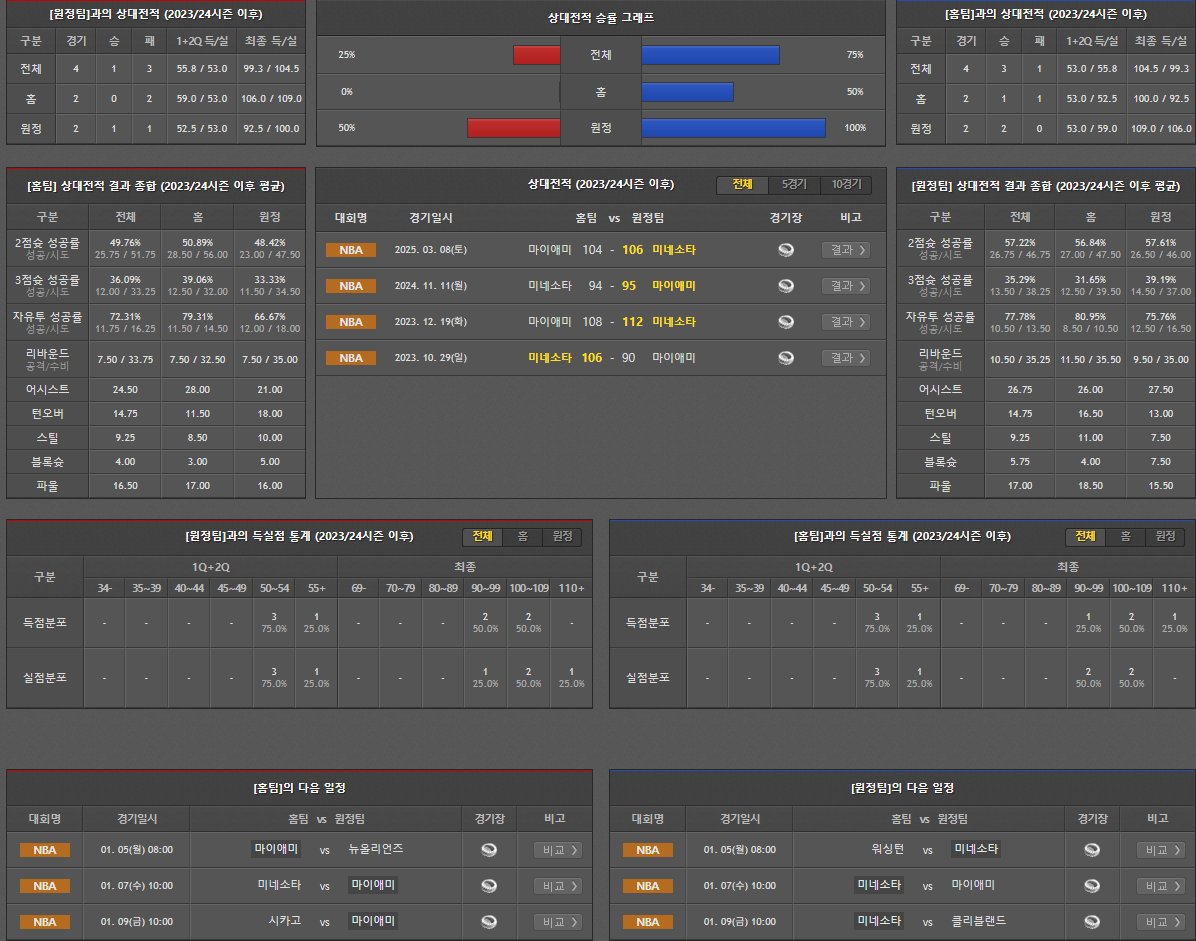Select 원정 tab in [홈팀]과의 득실점 통계
Viewport: 1196px width, 941px height.
click(x=1165, y=537)
